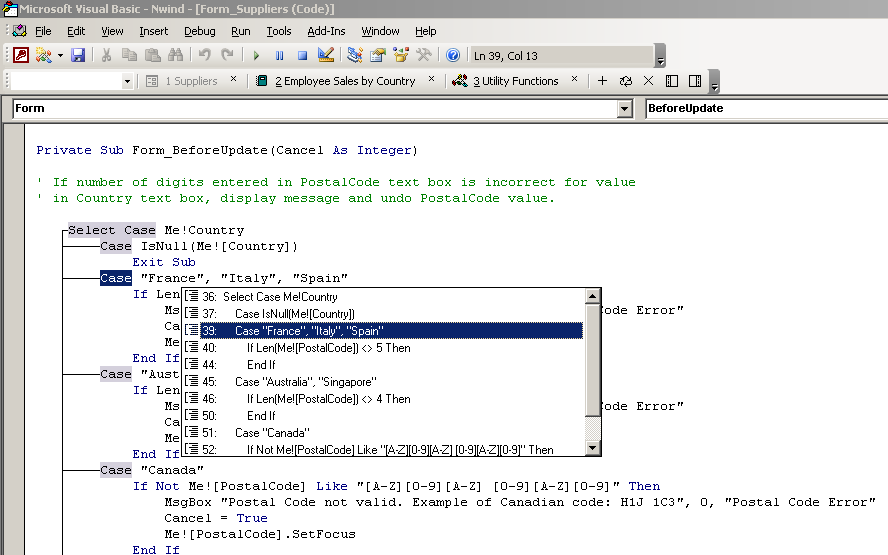Select row 39: Case "France", "Italy", "Spain"
The height and width of the screenshot is (555, 888).
click(x=383, y=331)
